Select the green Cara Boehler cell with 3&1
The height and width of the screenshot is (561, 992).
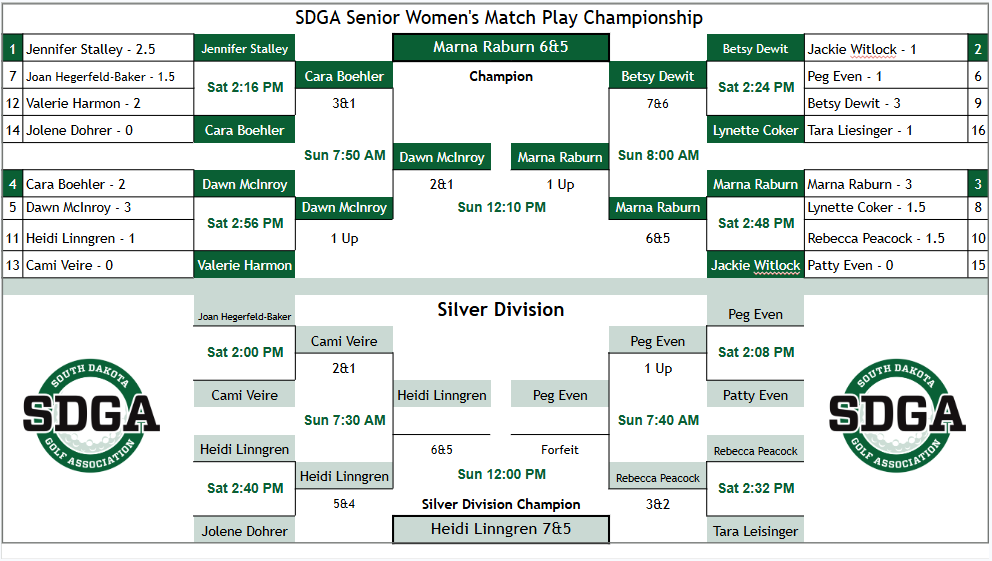[344, 77]
